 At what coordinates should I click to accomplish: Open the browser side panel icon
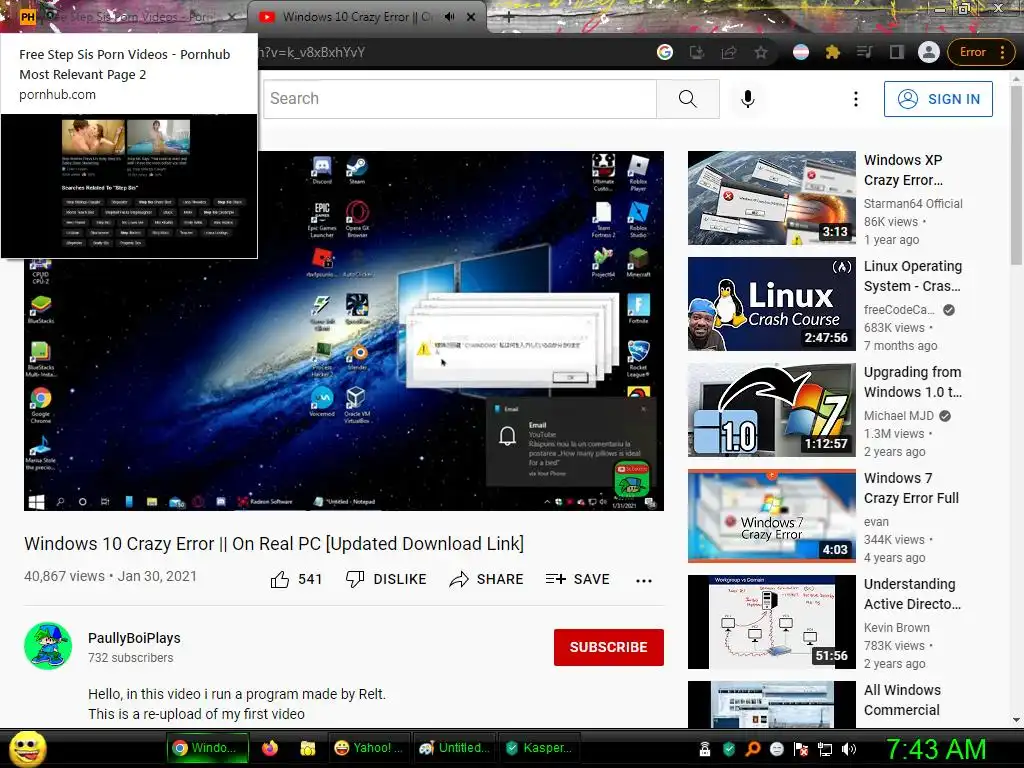(x=897, y=52)
